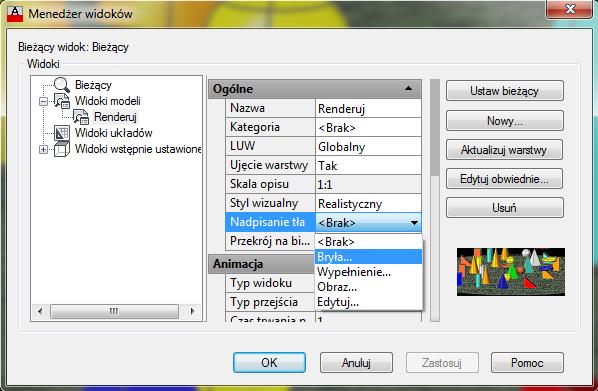Viewport: 598px width, 391px height.
Task: Choose Edytuj... from the dropdown list
Action: click(368, 302)
